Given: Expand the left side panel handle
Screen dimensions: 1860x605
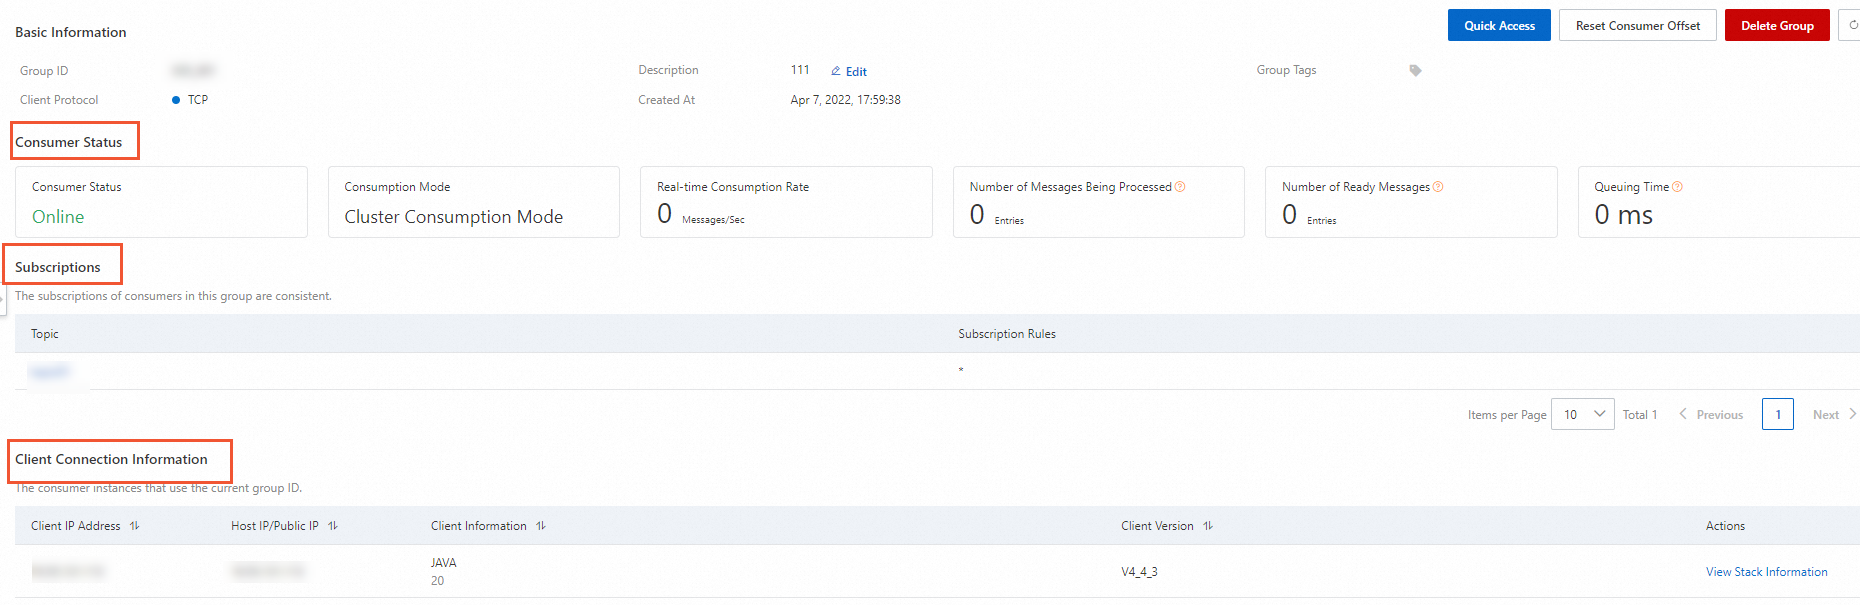Looking at the screenshot, I should 3,298.
